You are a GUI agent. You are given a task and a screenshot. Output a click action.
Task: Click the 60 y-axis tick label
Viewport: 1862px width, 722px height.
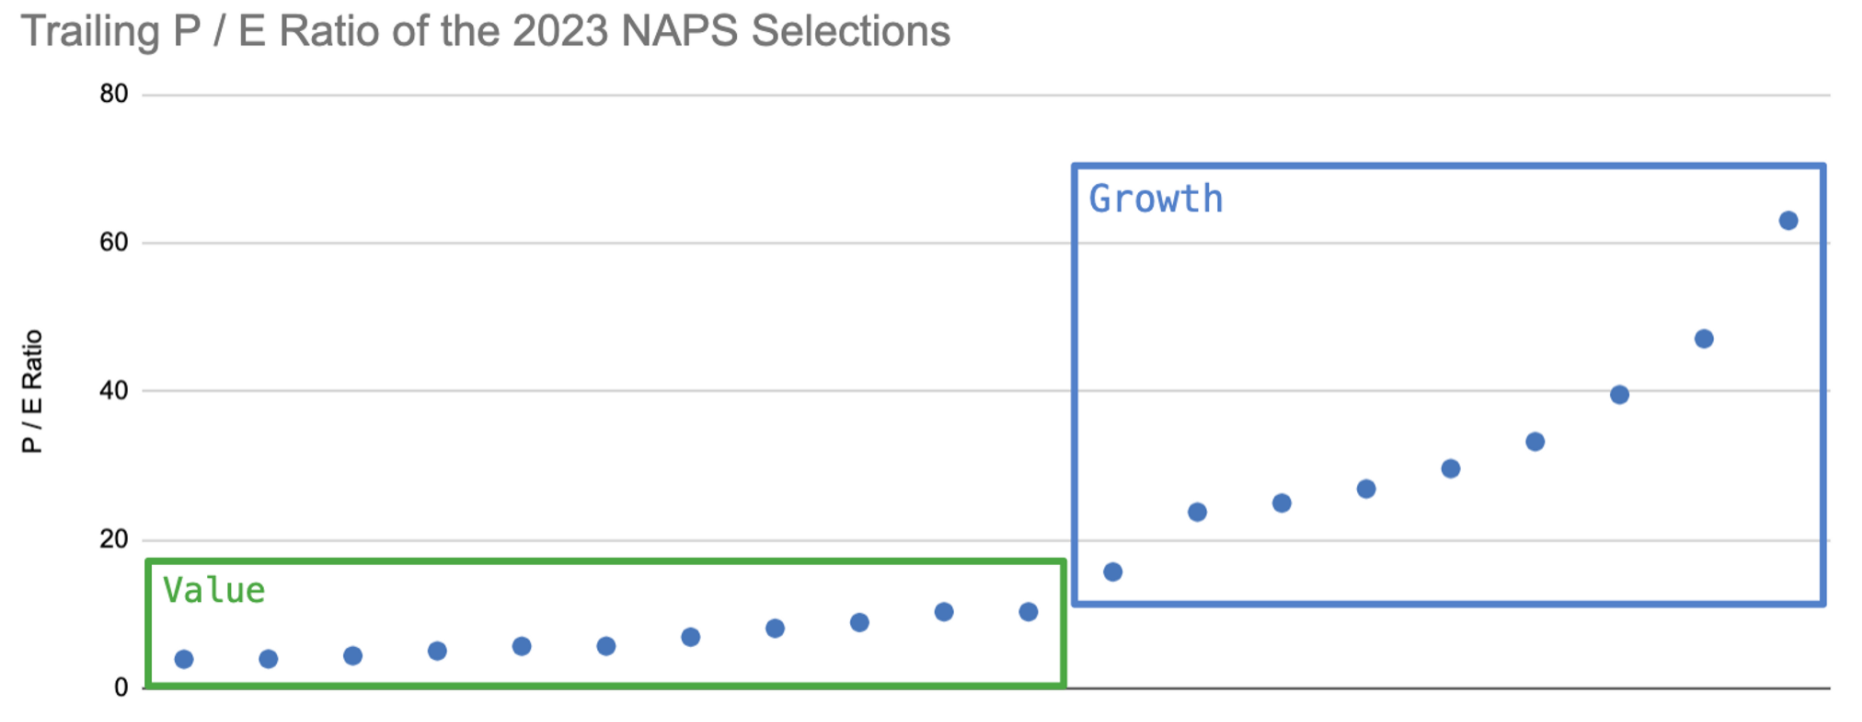click(114, 242)
